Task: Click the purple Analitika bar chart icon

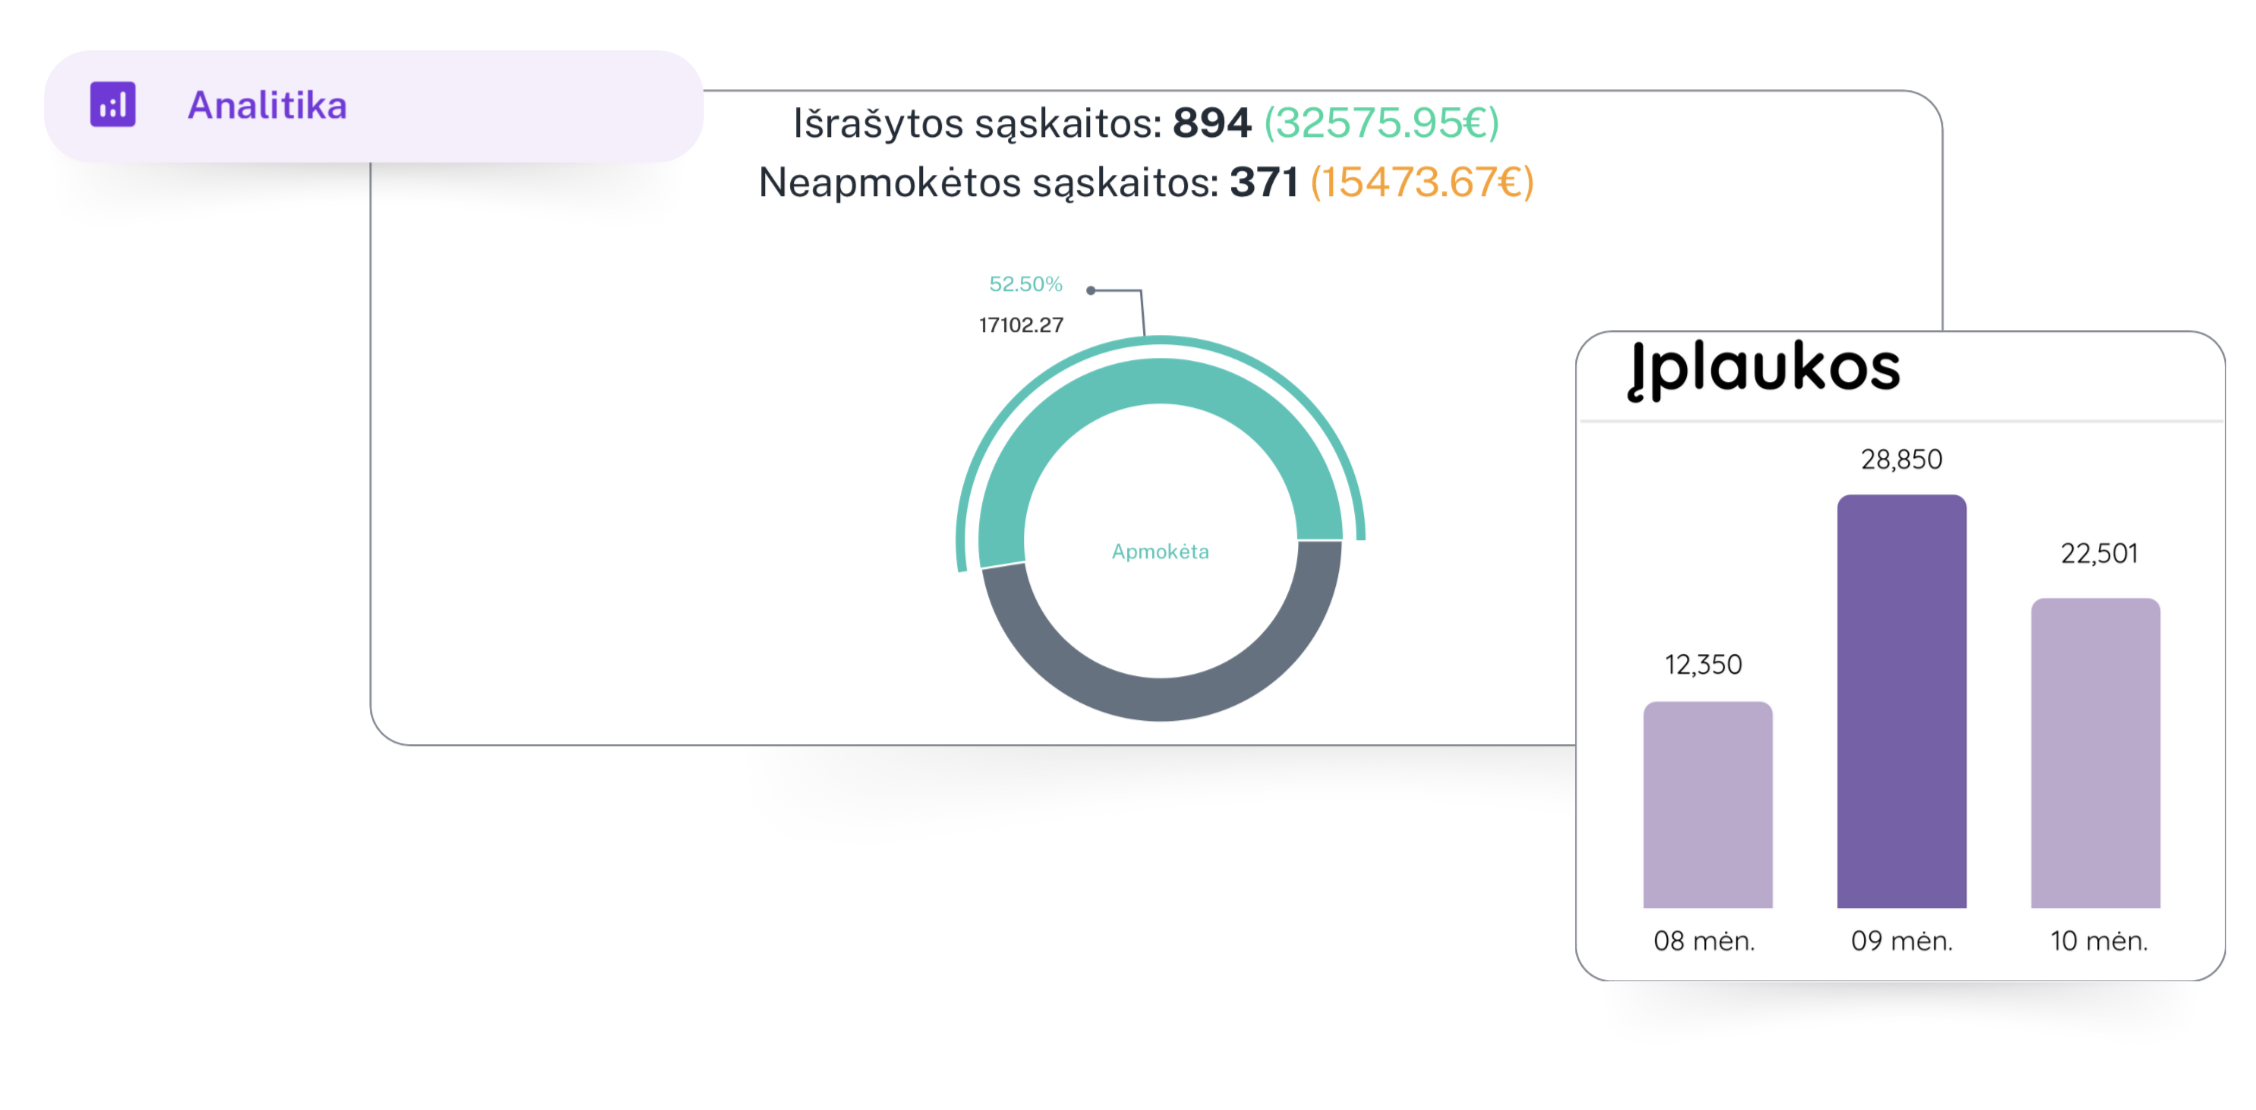Action: pyautogui.click(x=113, y=105)
